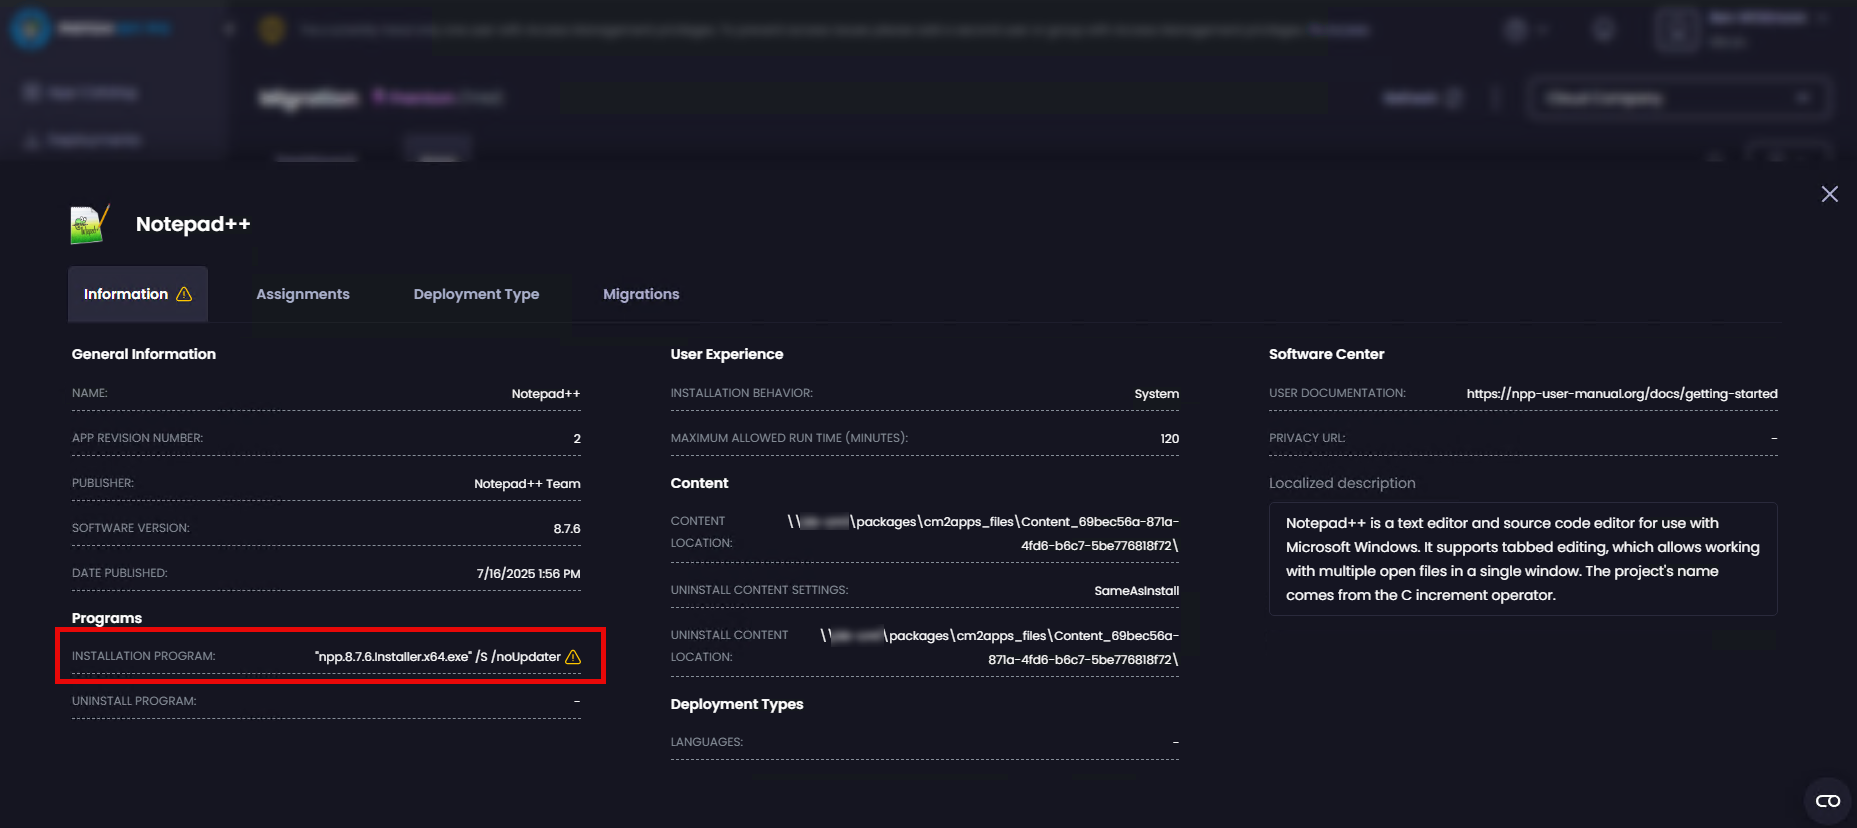The height and width of the screenshot is (828, 1857).
Task: Select Notepad++ Team publisher value
Action: (527, 484)
